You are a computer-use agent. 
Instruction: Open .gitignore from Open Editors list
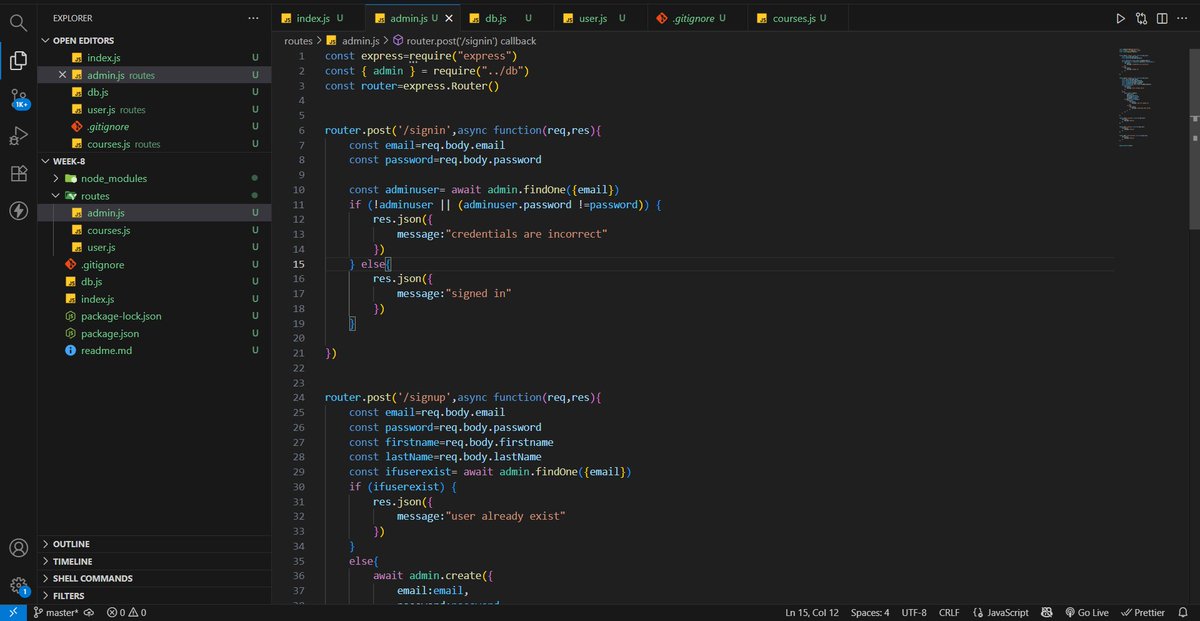click(x=154, y=126)
